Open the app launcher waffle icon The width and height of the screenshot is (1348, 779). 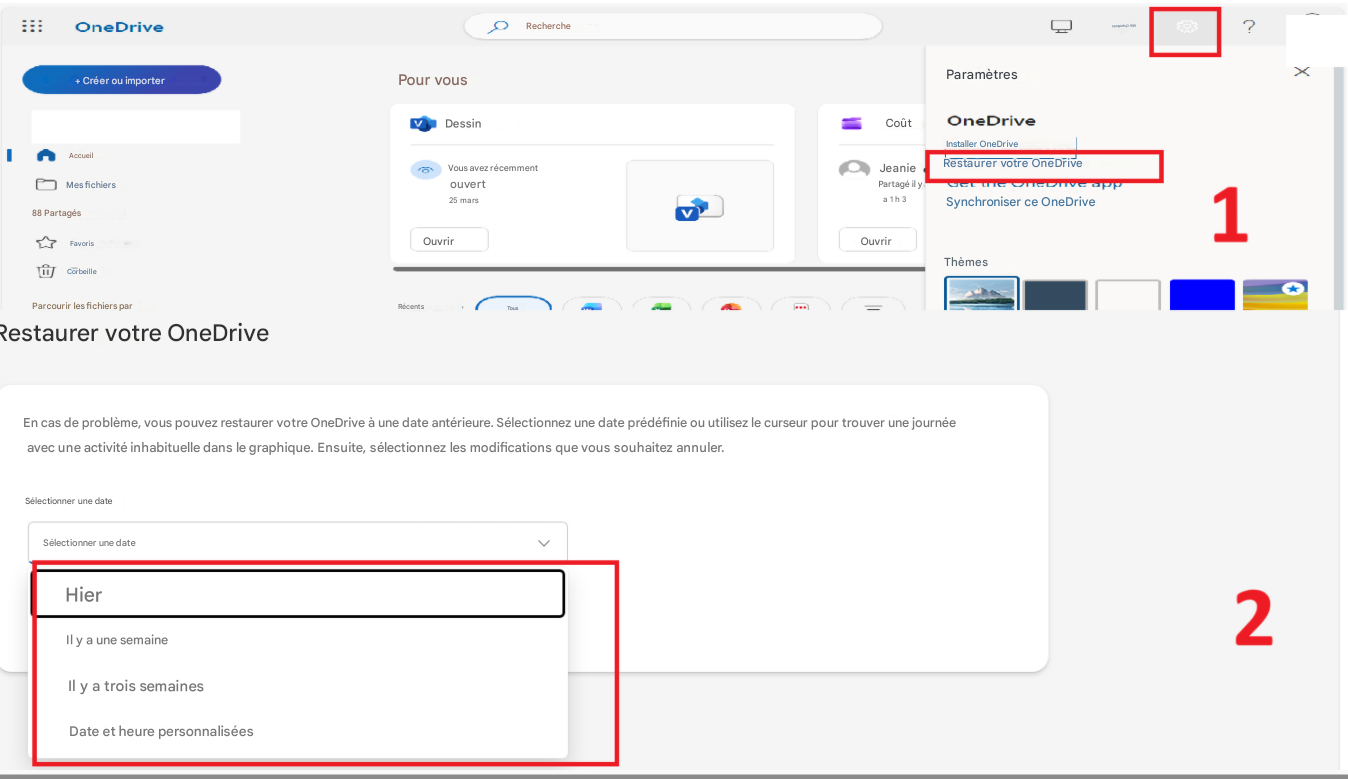point(32,27)
